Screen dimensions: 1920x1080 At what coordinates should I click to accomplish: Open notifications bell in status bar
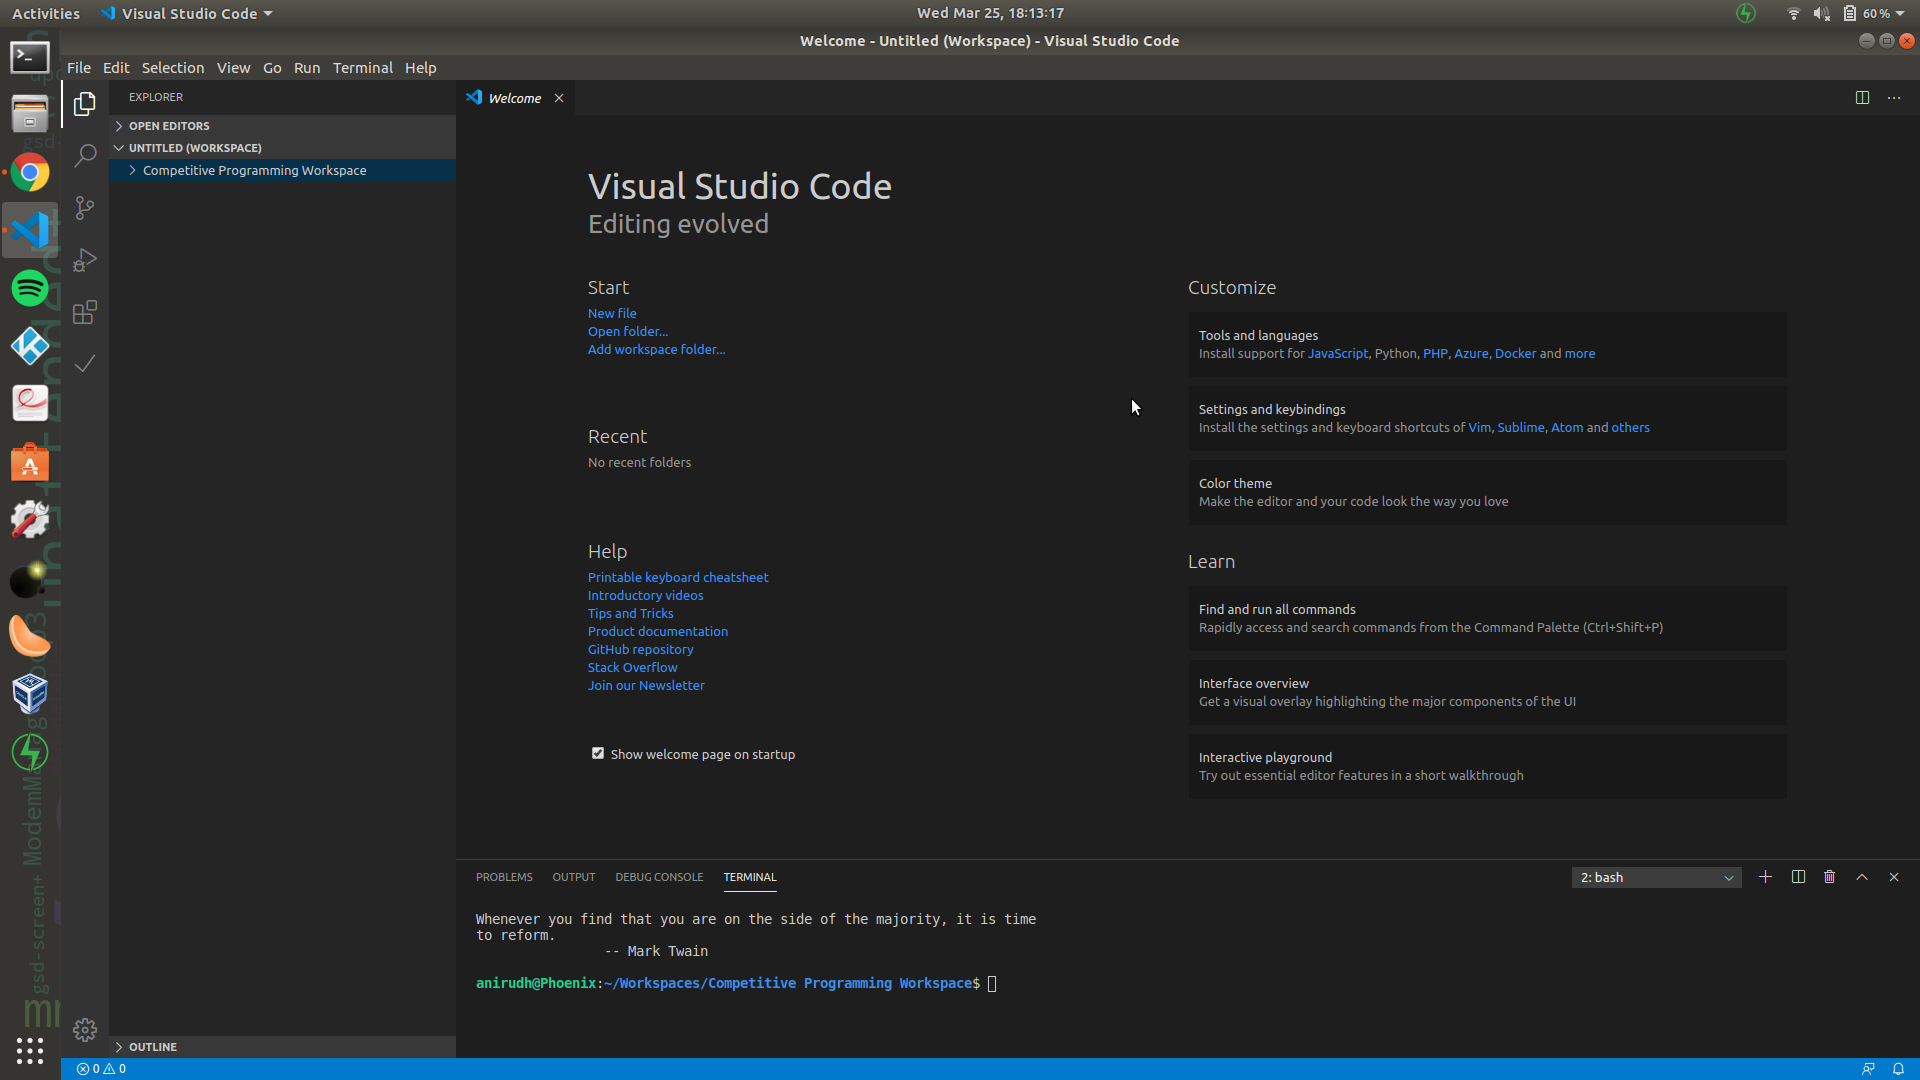tap(1898, 1069)
